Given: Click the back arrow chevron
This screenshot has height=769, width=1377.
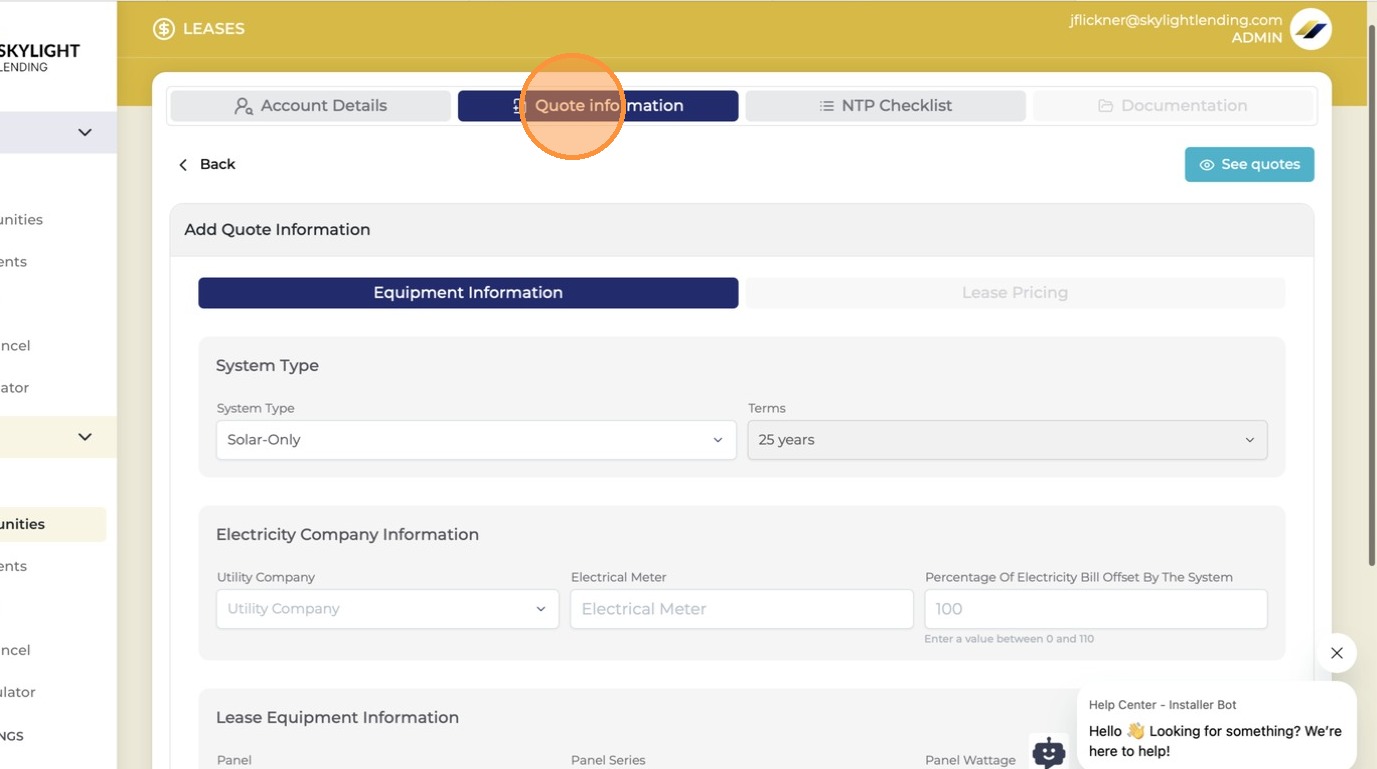Looking at the screenshot, I should [x=183, y=165].
